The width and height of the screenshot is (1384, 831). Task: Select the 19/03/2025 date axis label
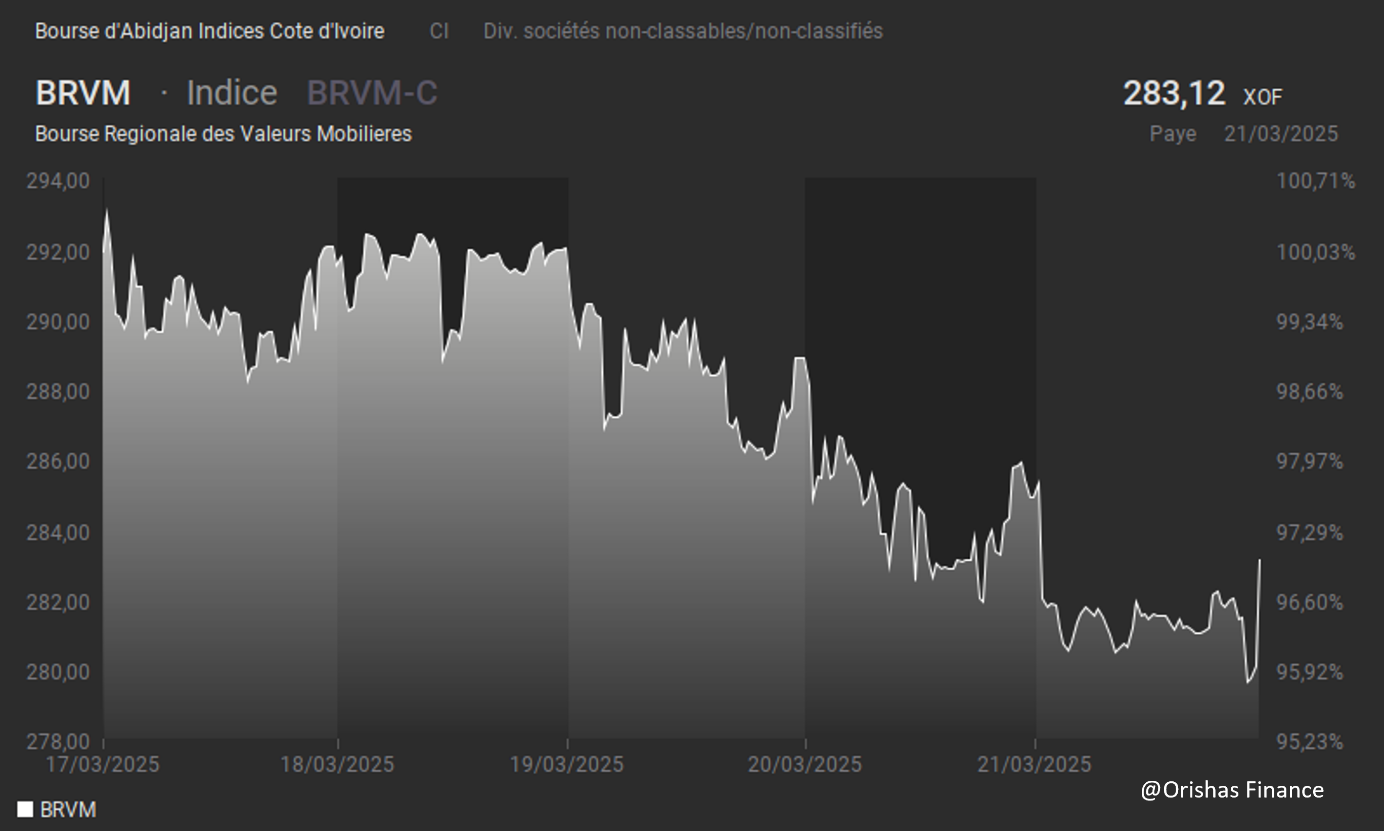(x=567, y=764)
